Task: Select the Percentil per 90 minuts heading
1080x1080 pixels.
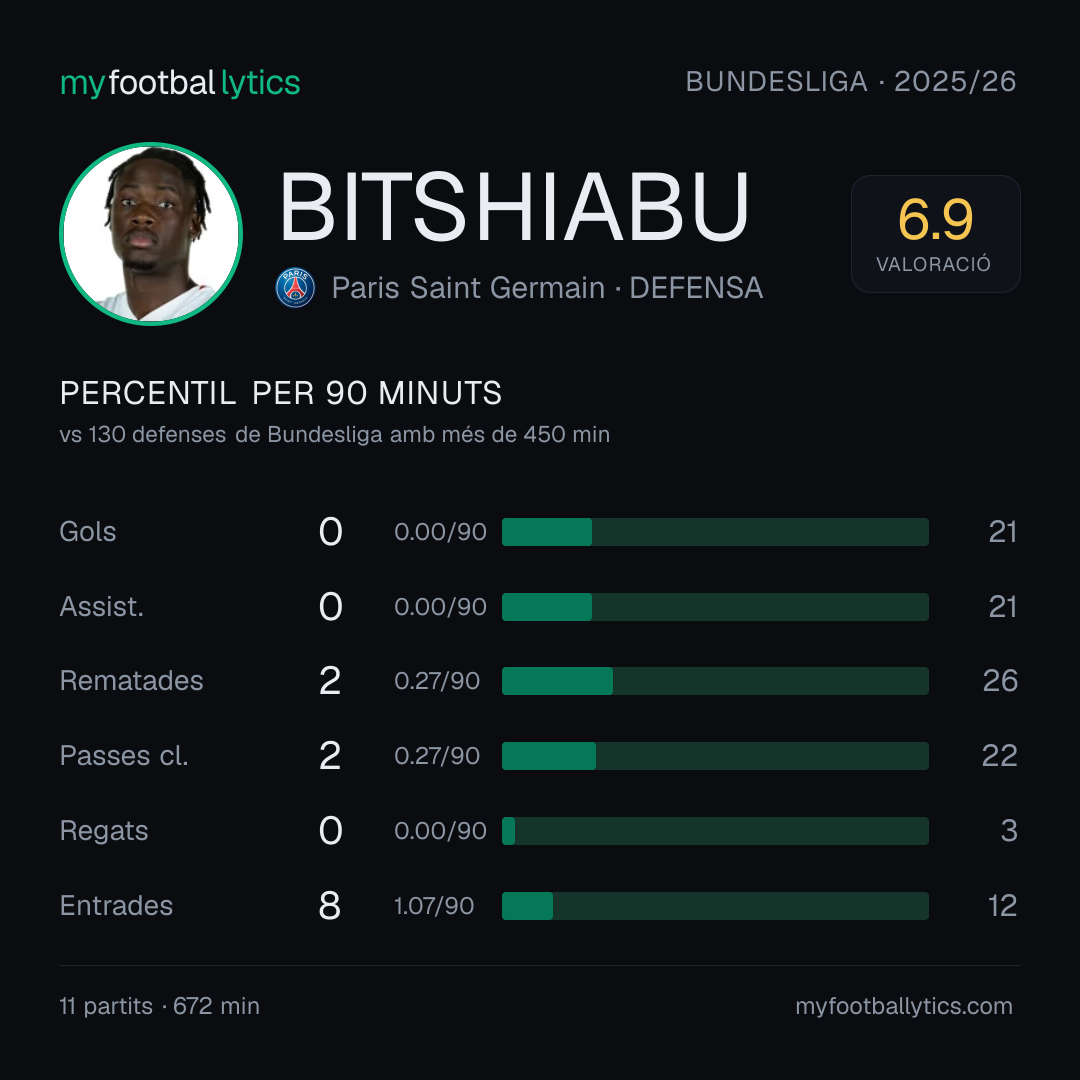Action: (x=280, y=393)
